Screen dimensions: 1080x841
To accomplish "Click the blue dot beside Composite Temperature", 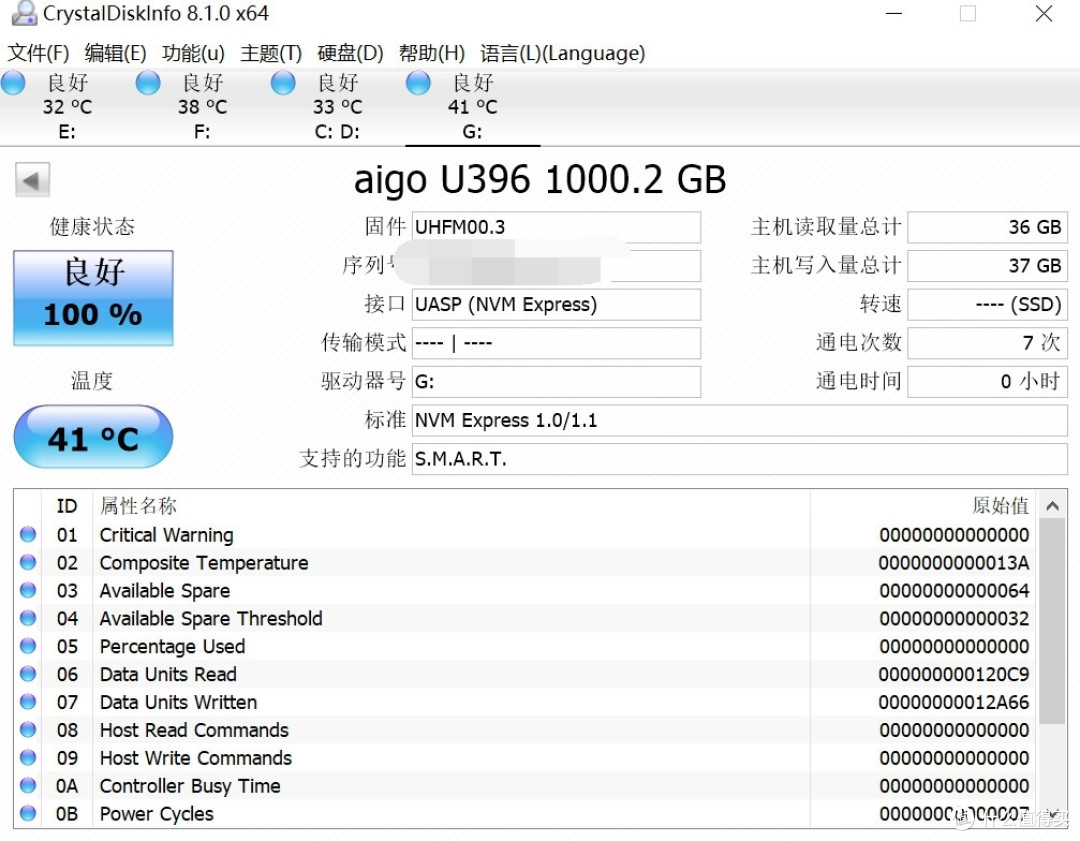I will 27,562.
